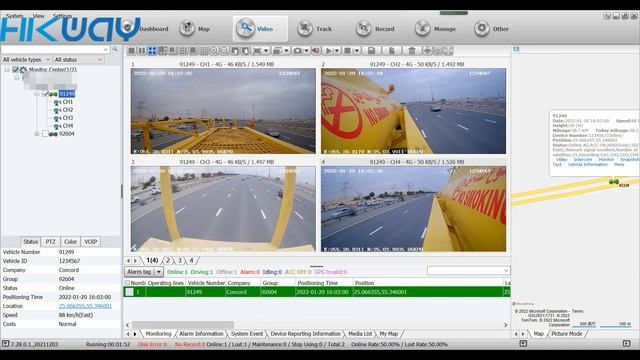
Task: Open the Map module
Action: (195, 29)
